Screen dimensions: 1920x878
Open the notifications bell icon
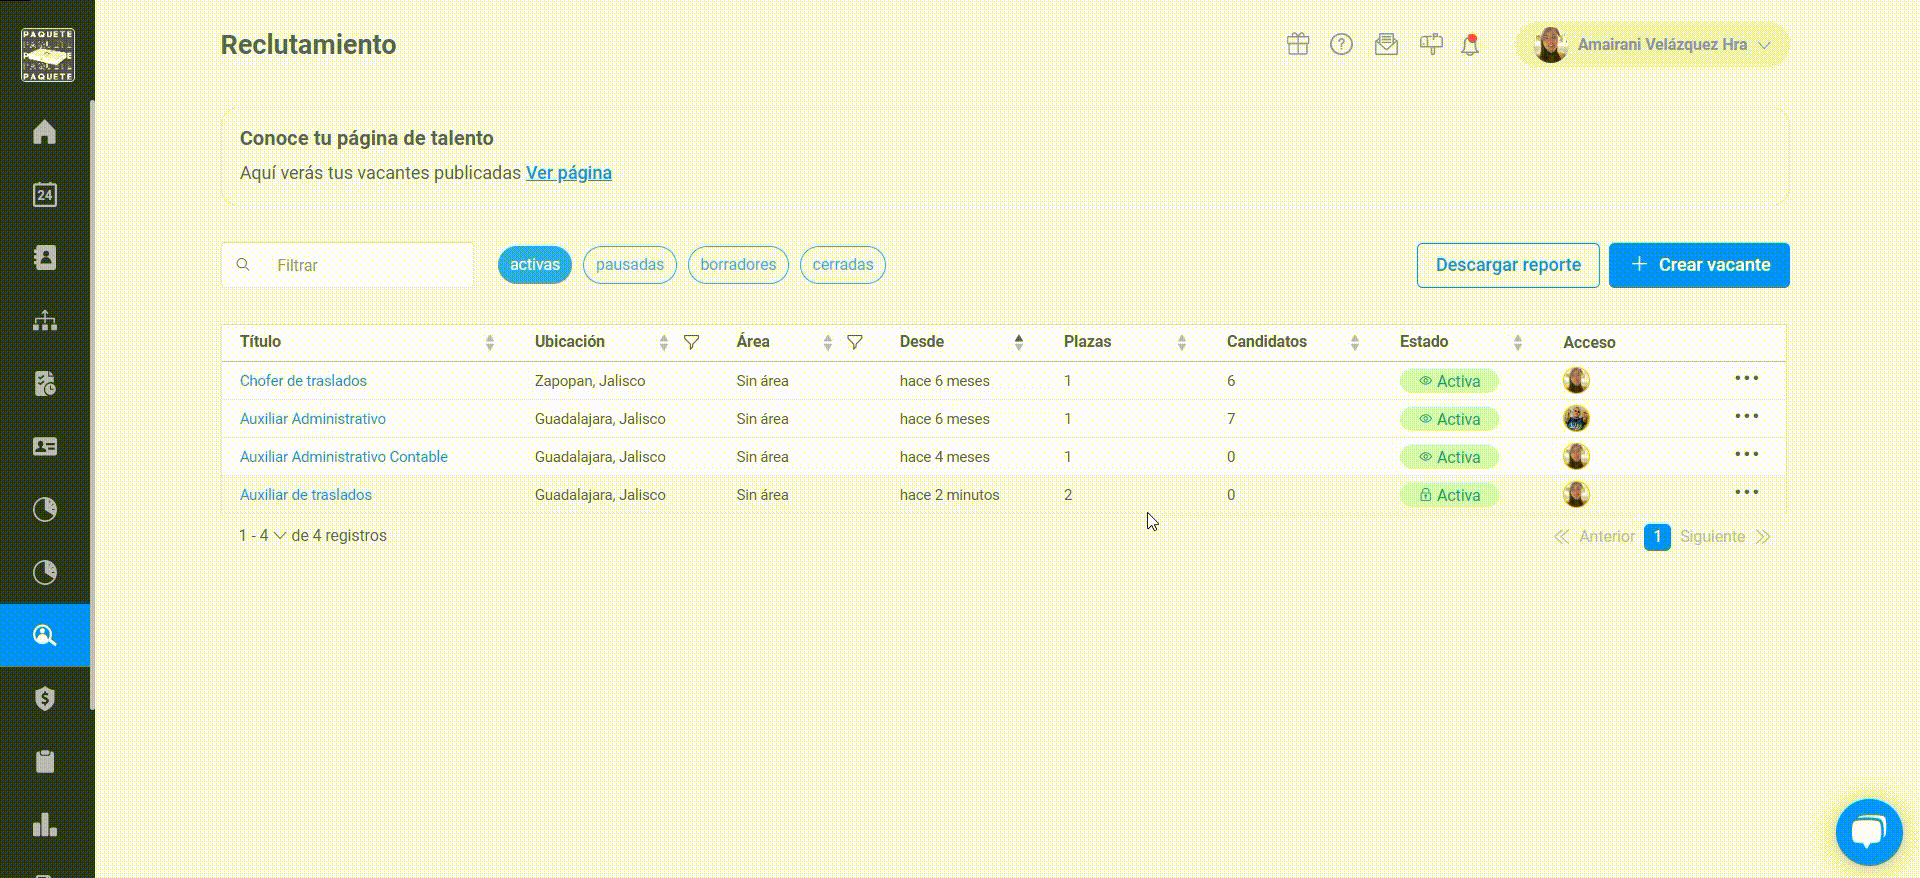coord(1470,45)
